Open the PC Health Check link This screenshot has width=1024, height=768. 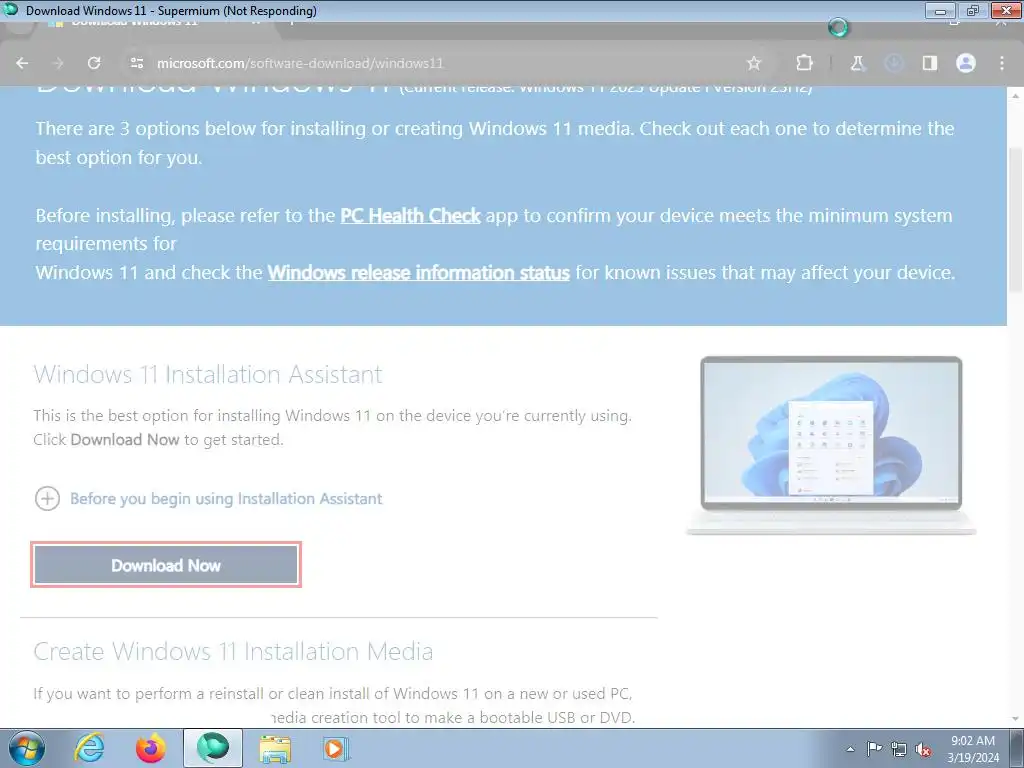[x=410, y=216]
